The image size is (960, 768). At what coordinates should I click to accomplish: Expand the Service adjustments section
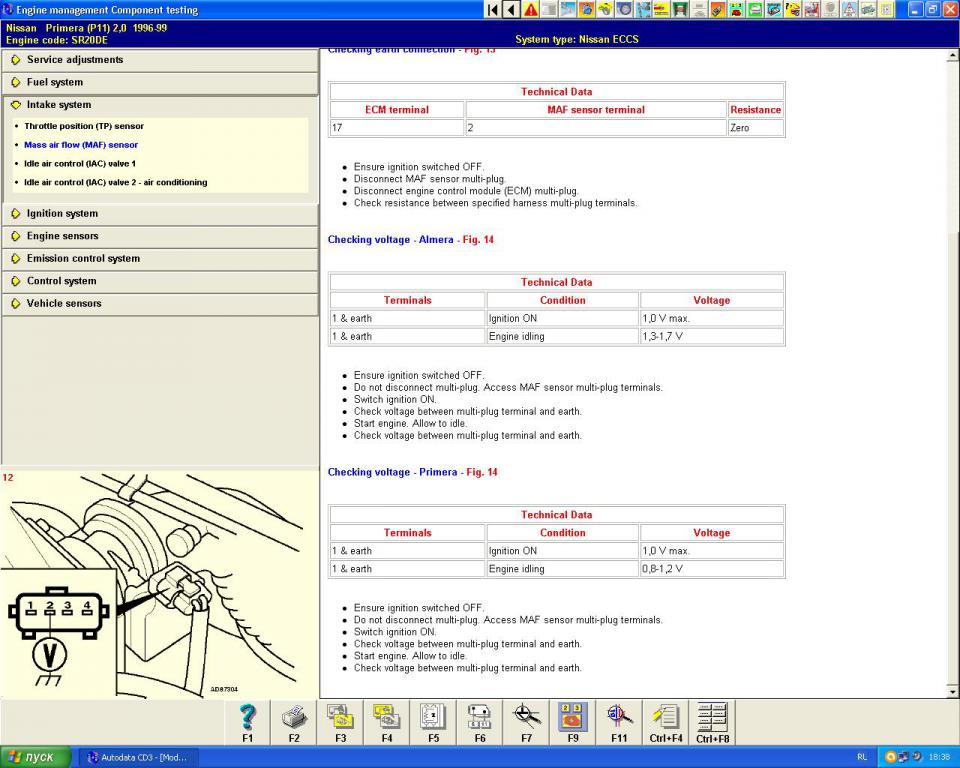point(160,60)
